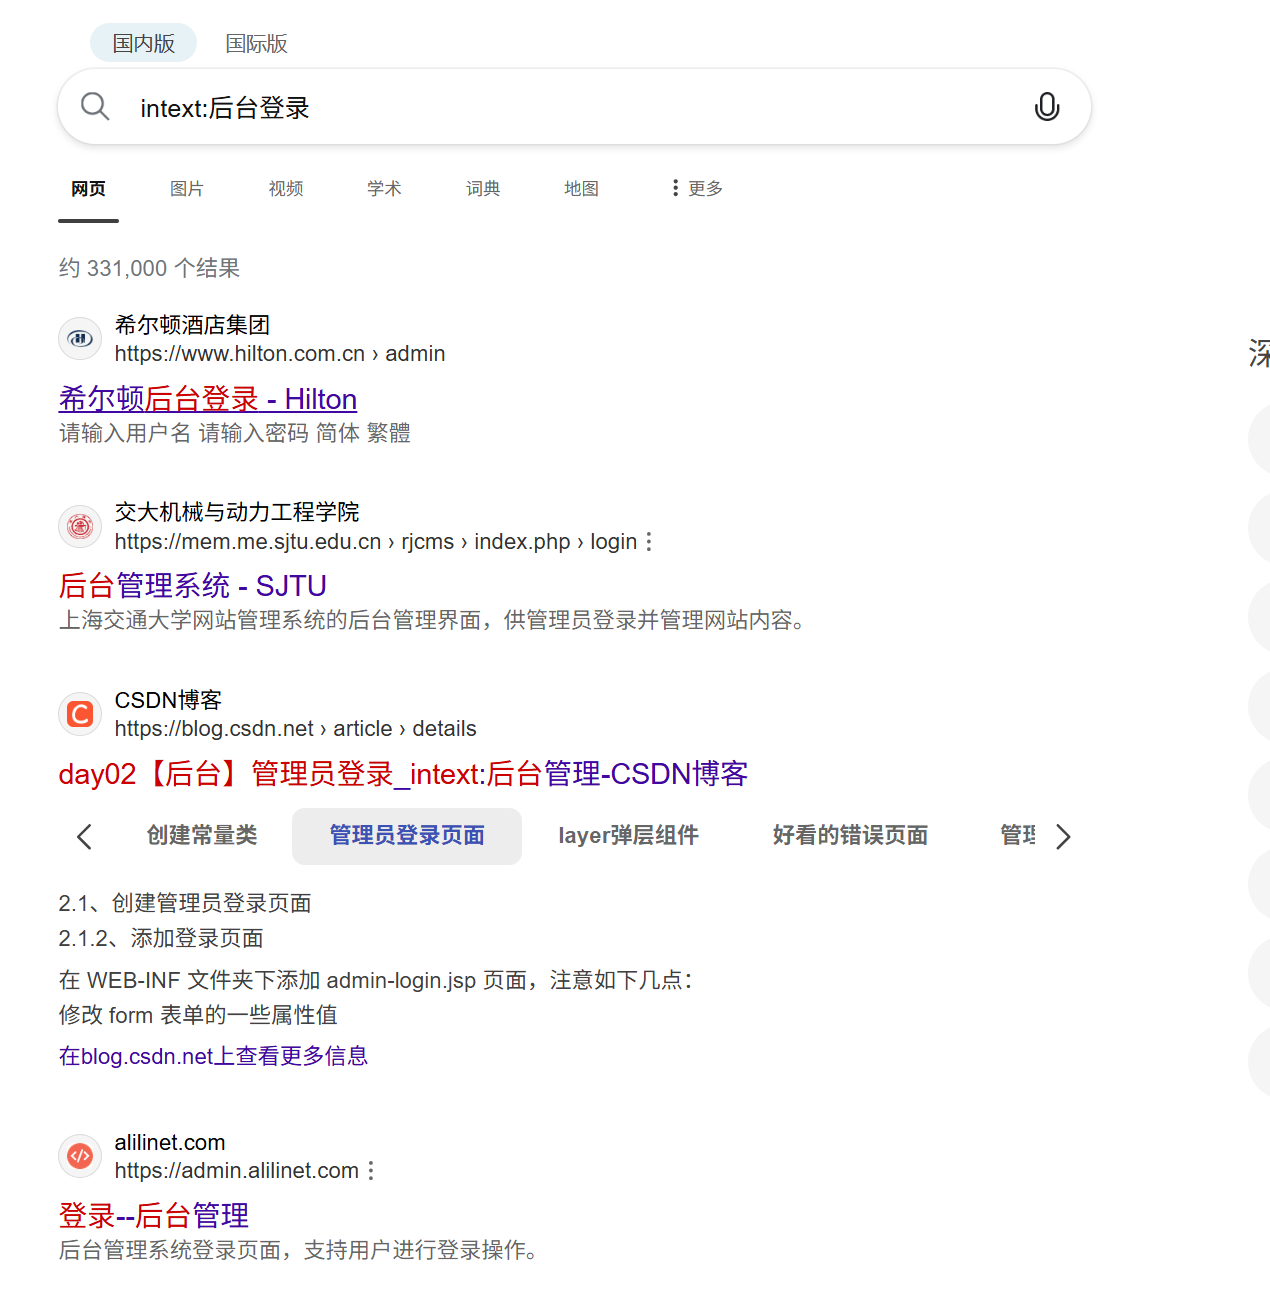
Task: Open the 地图 tab
Action: (581, 188)
